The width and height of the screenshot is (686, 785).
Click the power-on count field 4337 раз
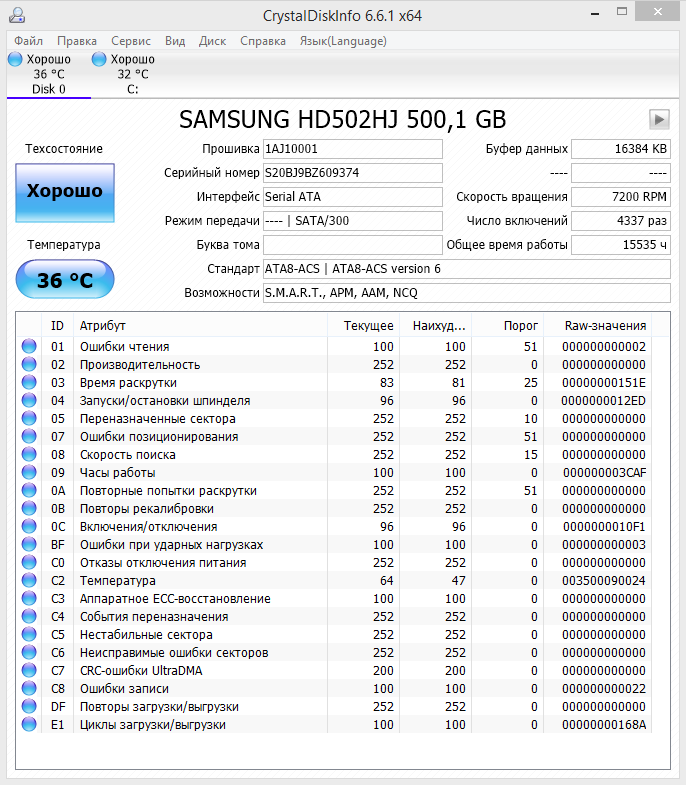[620, 221]
